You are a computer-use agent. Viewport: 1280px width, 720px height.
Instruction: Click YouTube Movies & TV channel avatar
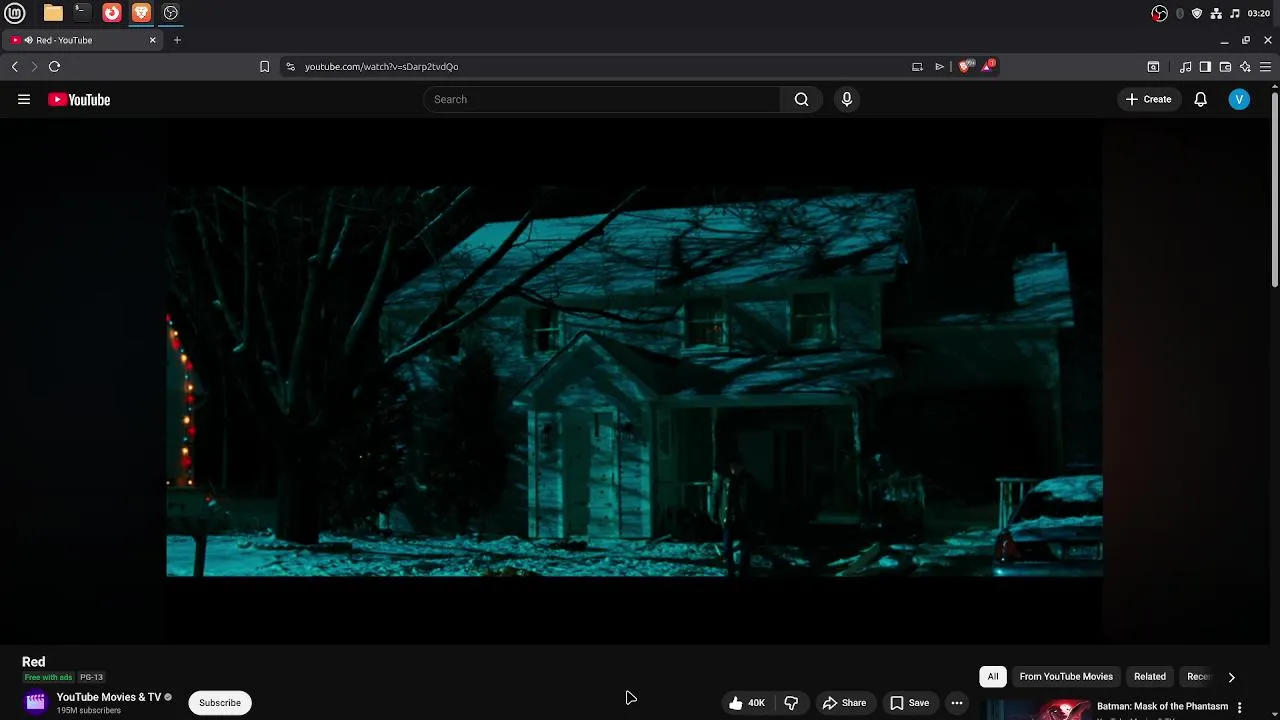coord(36,702)
